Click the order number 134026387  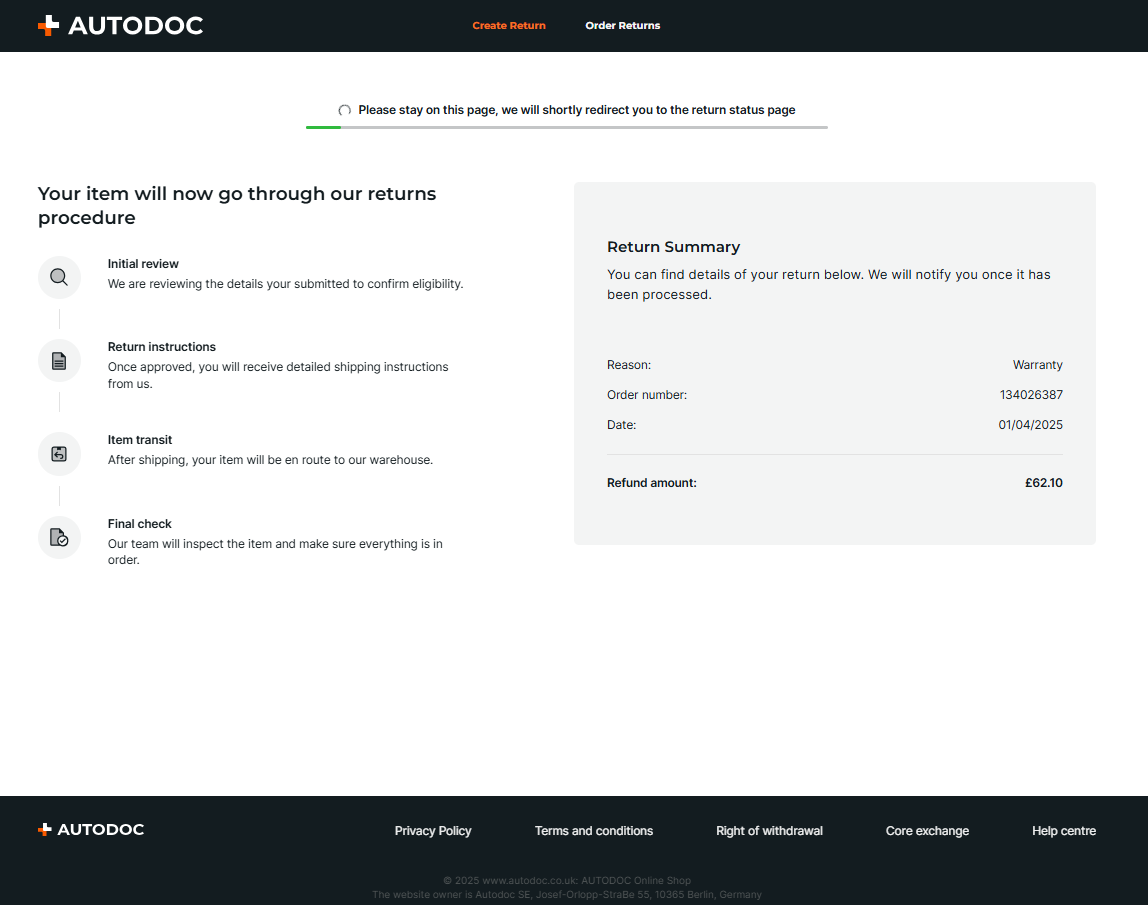(x=1031, y=395)
